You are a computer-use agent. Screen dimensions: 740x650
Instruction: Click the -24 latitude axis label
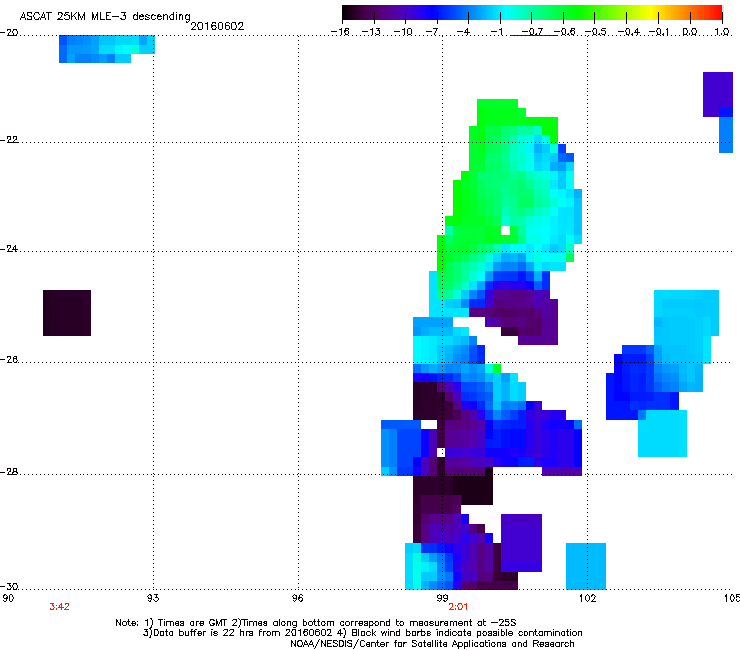pos(9,248)
